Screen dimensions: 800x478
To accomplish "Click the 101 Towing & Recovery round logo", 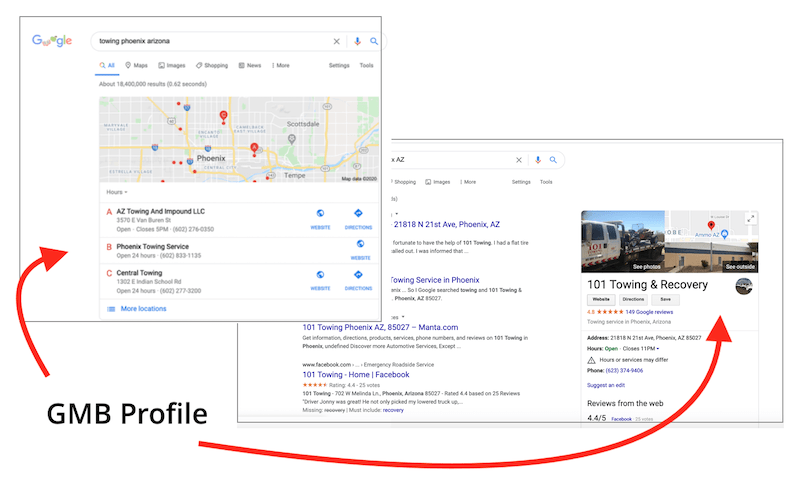I will coord(744,286).
